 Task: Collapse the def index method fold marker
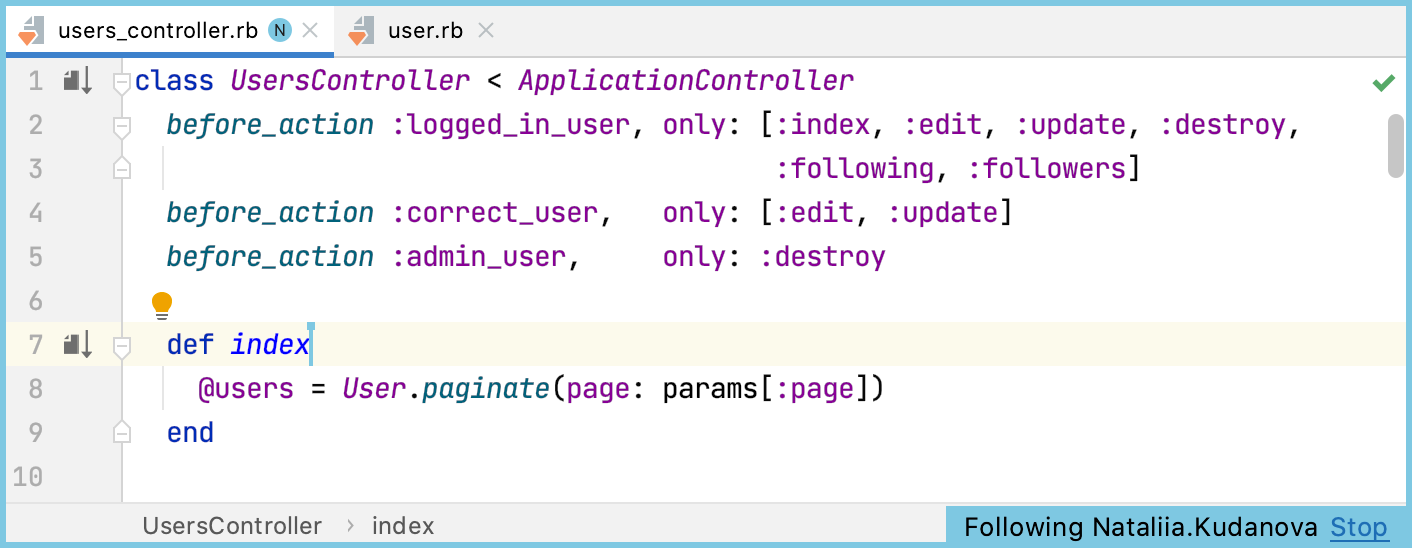[122, 346]
